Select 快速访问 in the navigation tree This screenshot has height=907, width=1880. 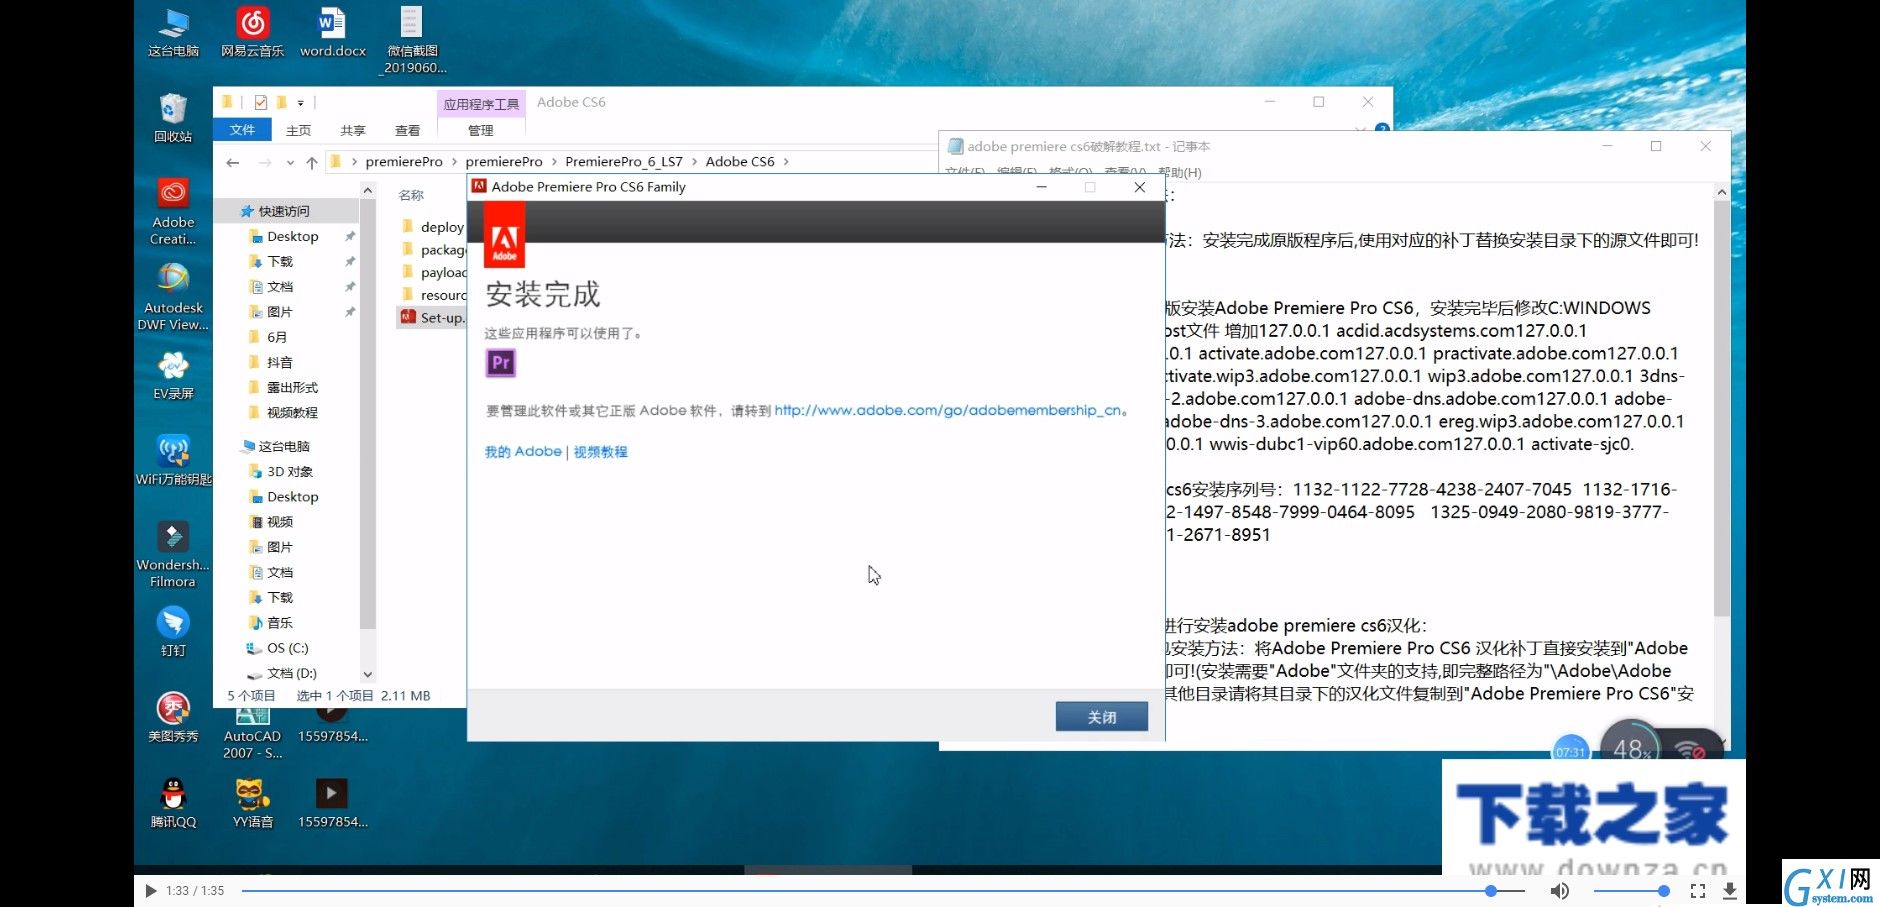pyautogui.click(x=284, y=211)
